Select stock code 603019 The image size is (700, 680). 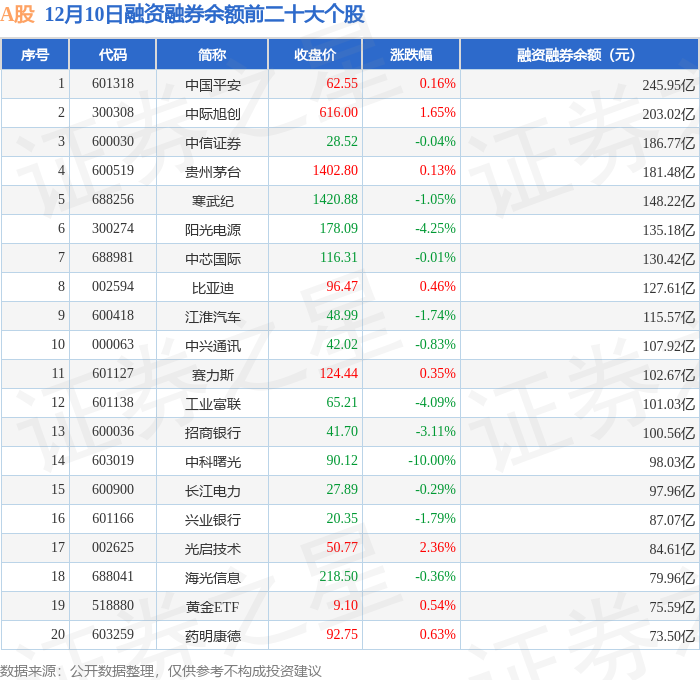click(113, 461)
